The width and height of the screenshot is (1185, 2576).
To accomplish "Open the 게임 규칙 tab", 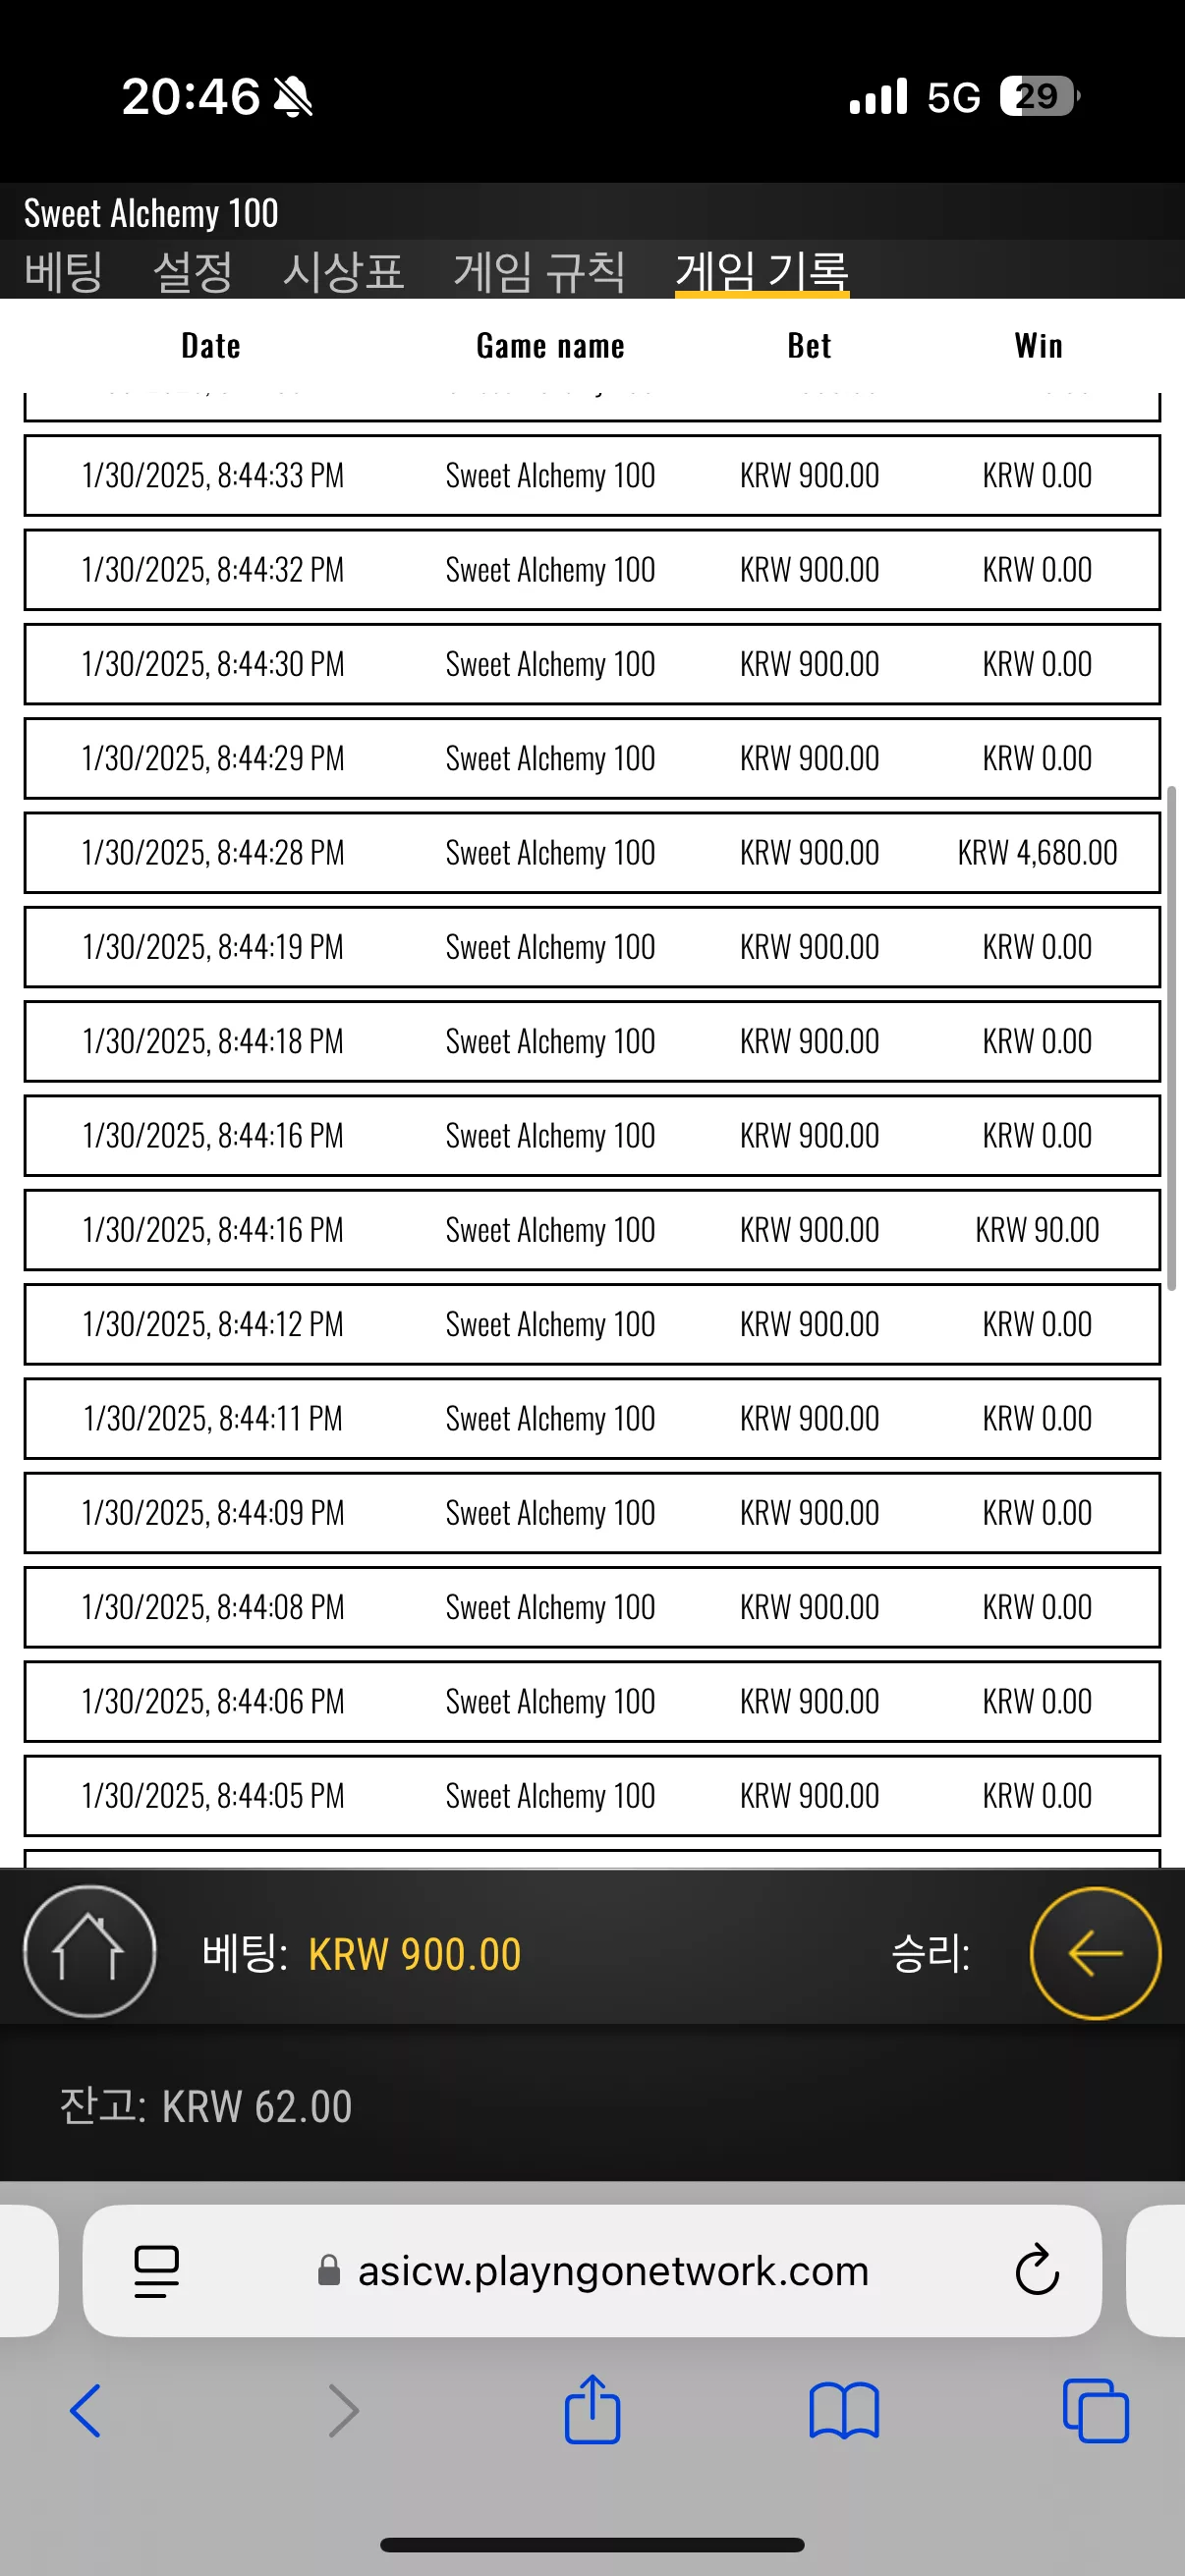I will pyautogui.click(x=539, y=271).
